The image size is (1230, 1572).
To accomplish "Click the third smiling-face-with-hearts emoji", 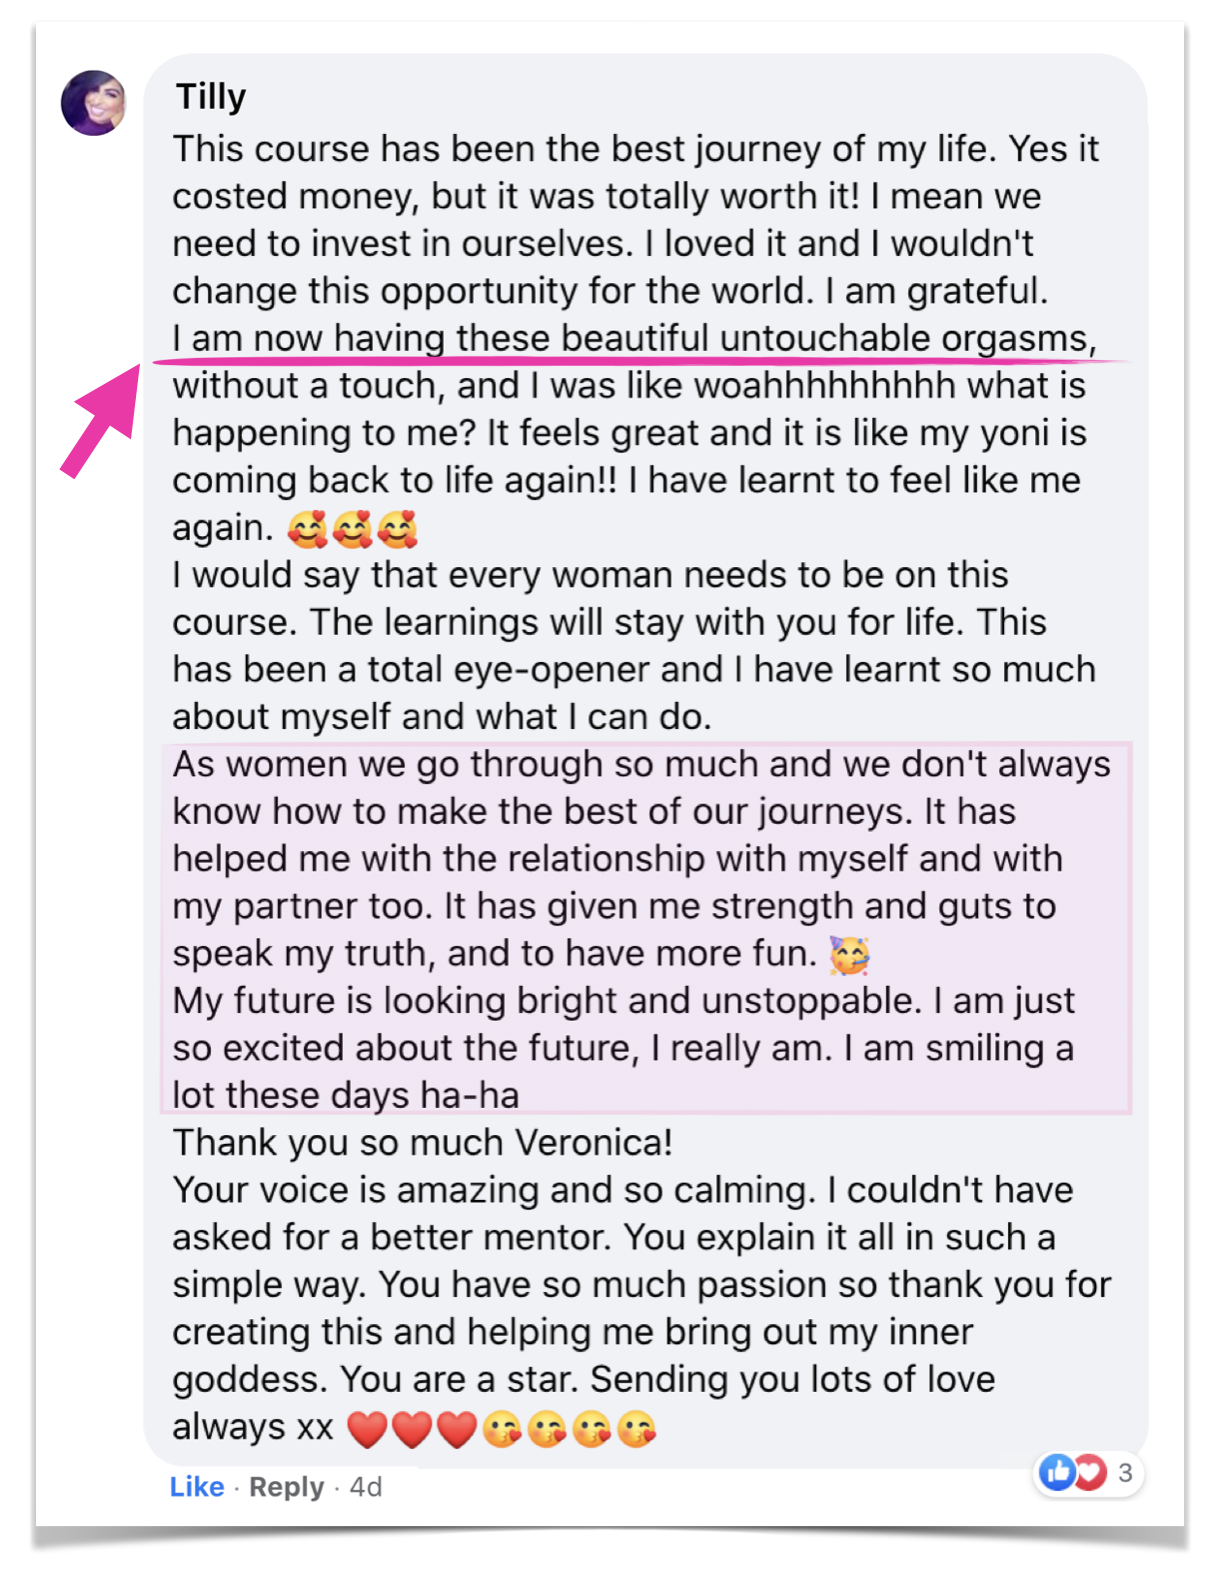I will point(398,529).
